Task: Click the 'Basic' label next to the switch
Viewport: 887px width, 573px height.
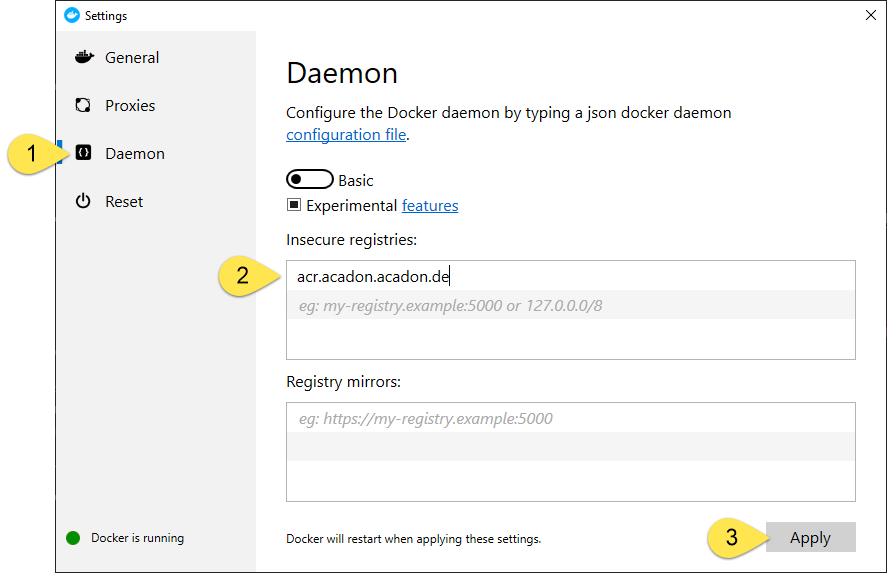Action: (x=356, y=180)
